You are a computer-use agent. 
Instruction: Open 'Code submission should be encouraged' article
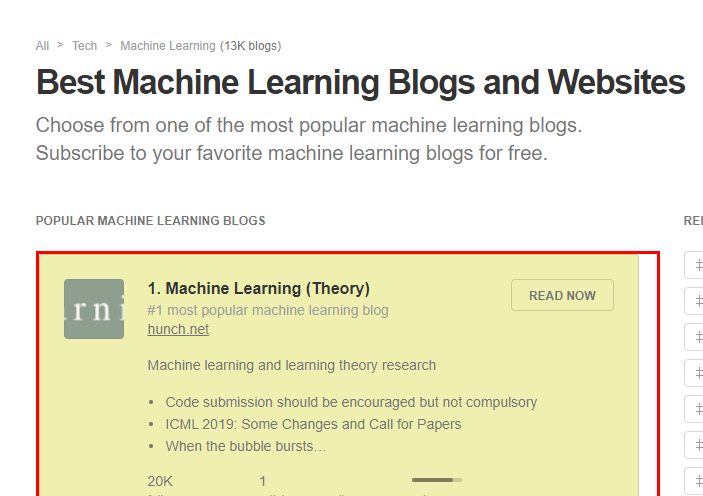[x=351, y=402]
